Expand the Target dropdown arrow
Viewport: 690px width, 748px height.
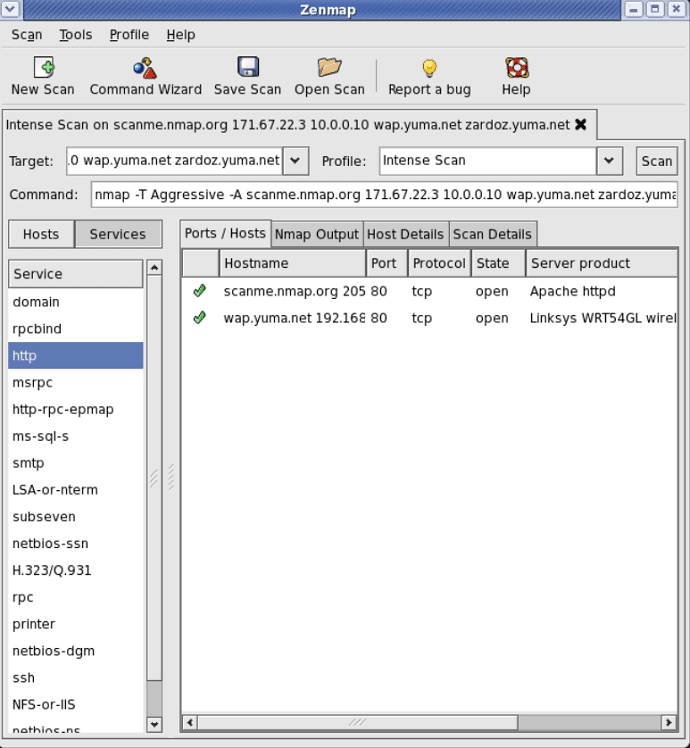coord(295,161)
